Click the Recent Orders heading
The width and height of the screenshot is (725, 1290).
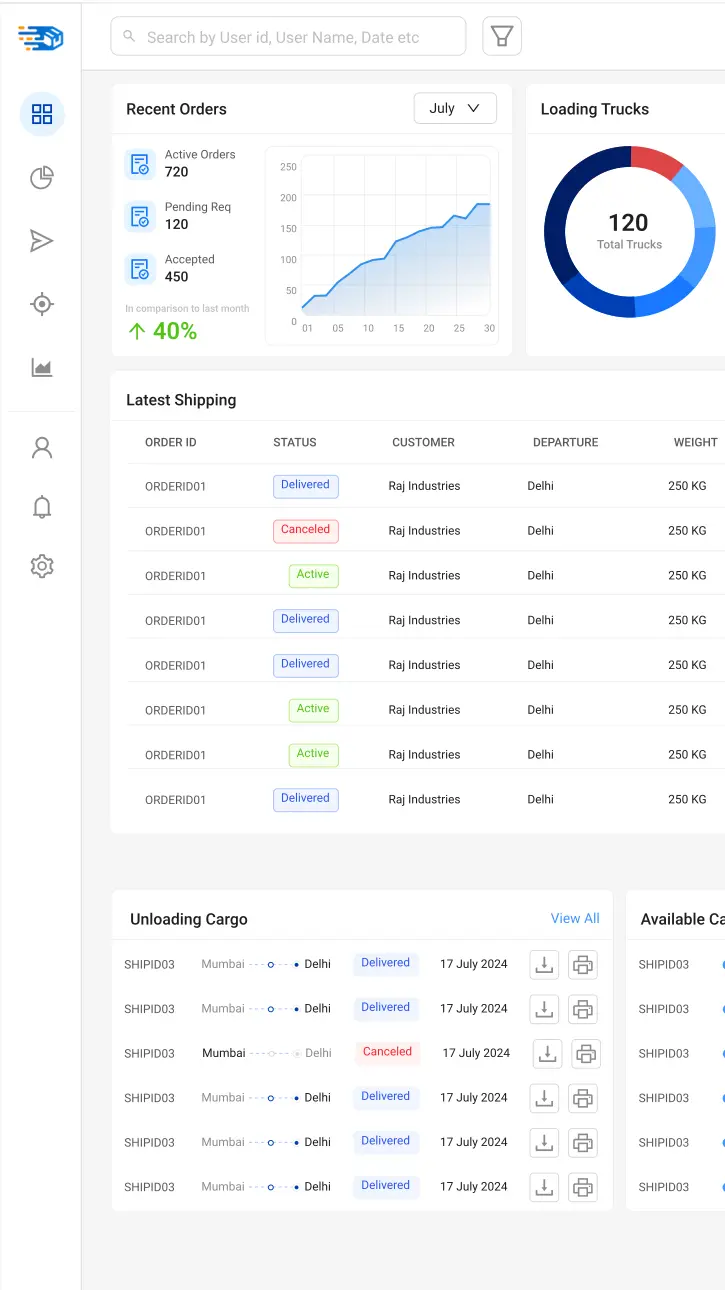point(176,109)
